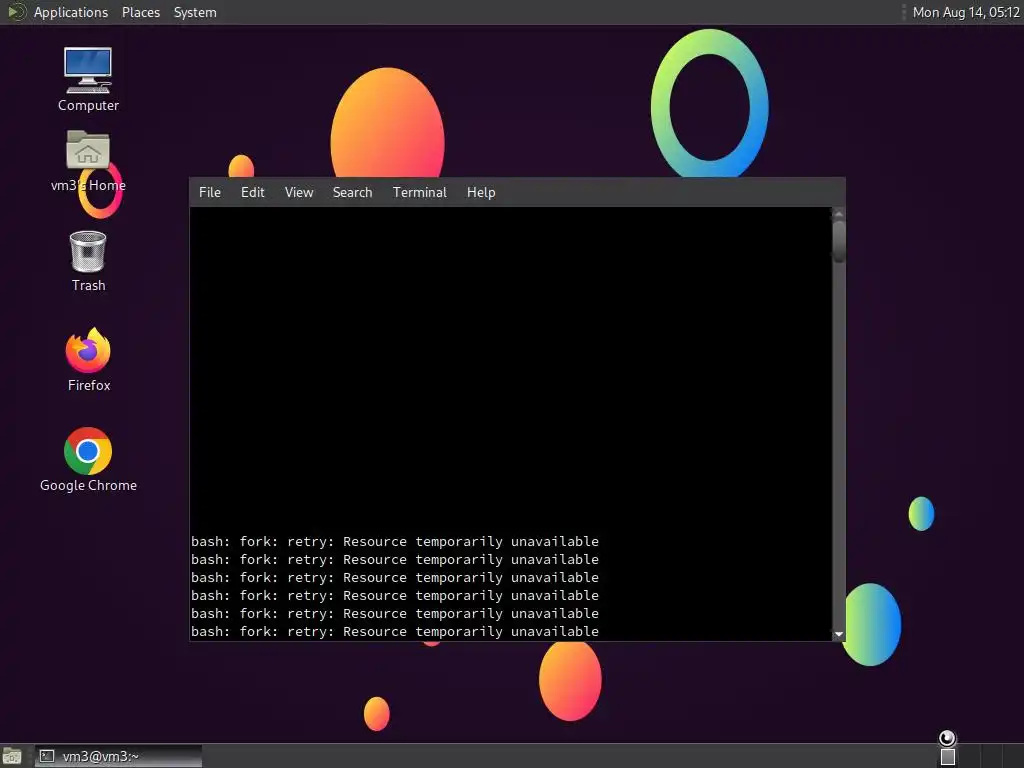Open the terminal's View menu
This screenshot has width=1024, height=768.
pos(299,192)
